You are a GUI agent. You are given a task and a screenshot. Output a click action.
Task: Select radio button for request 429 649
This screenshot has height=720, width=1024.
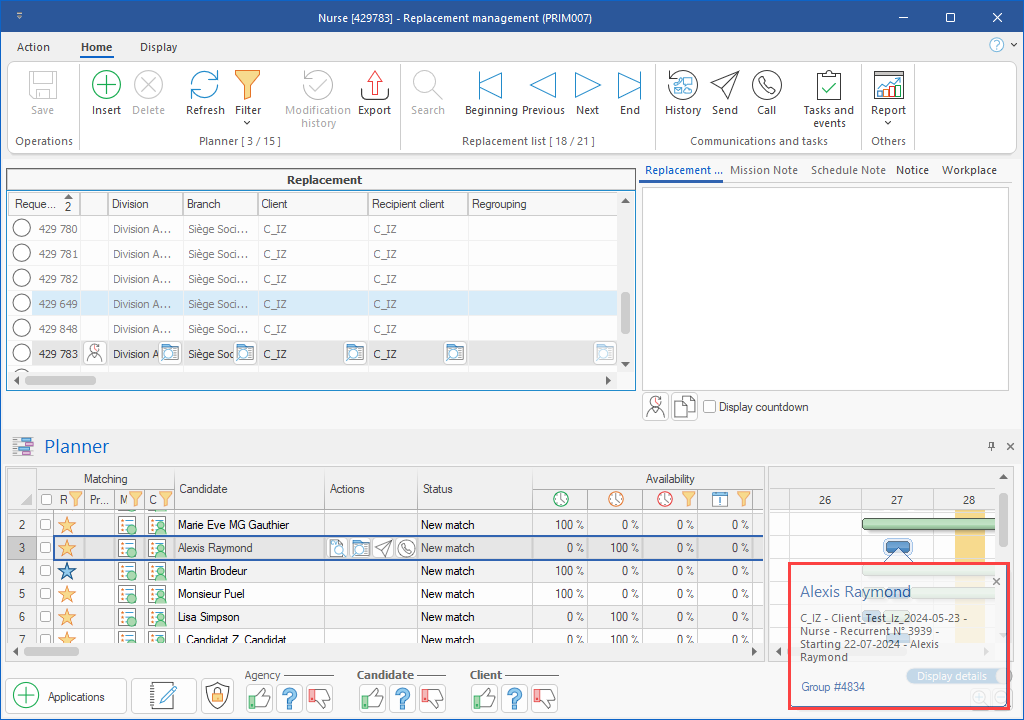21,304
